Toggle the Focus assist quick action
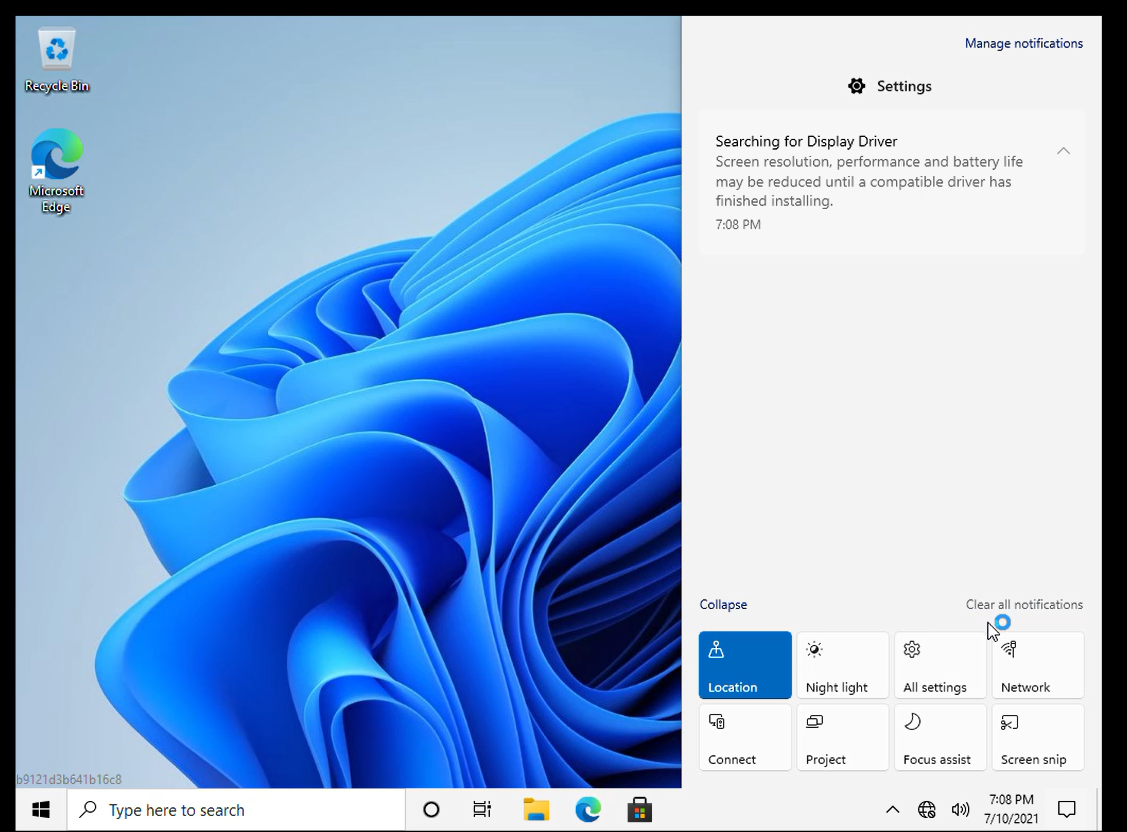This screenshot has width=1127, height=832. coord(940,737)
